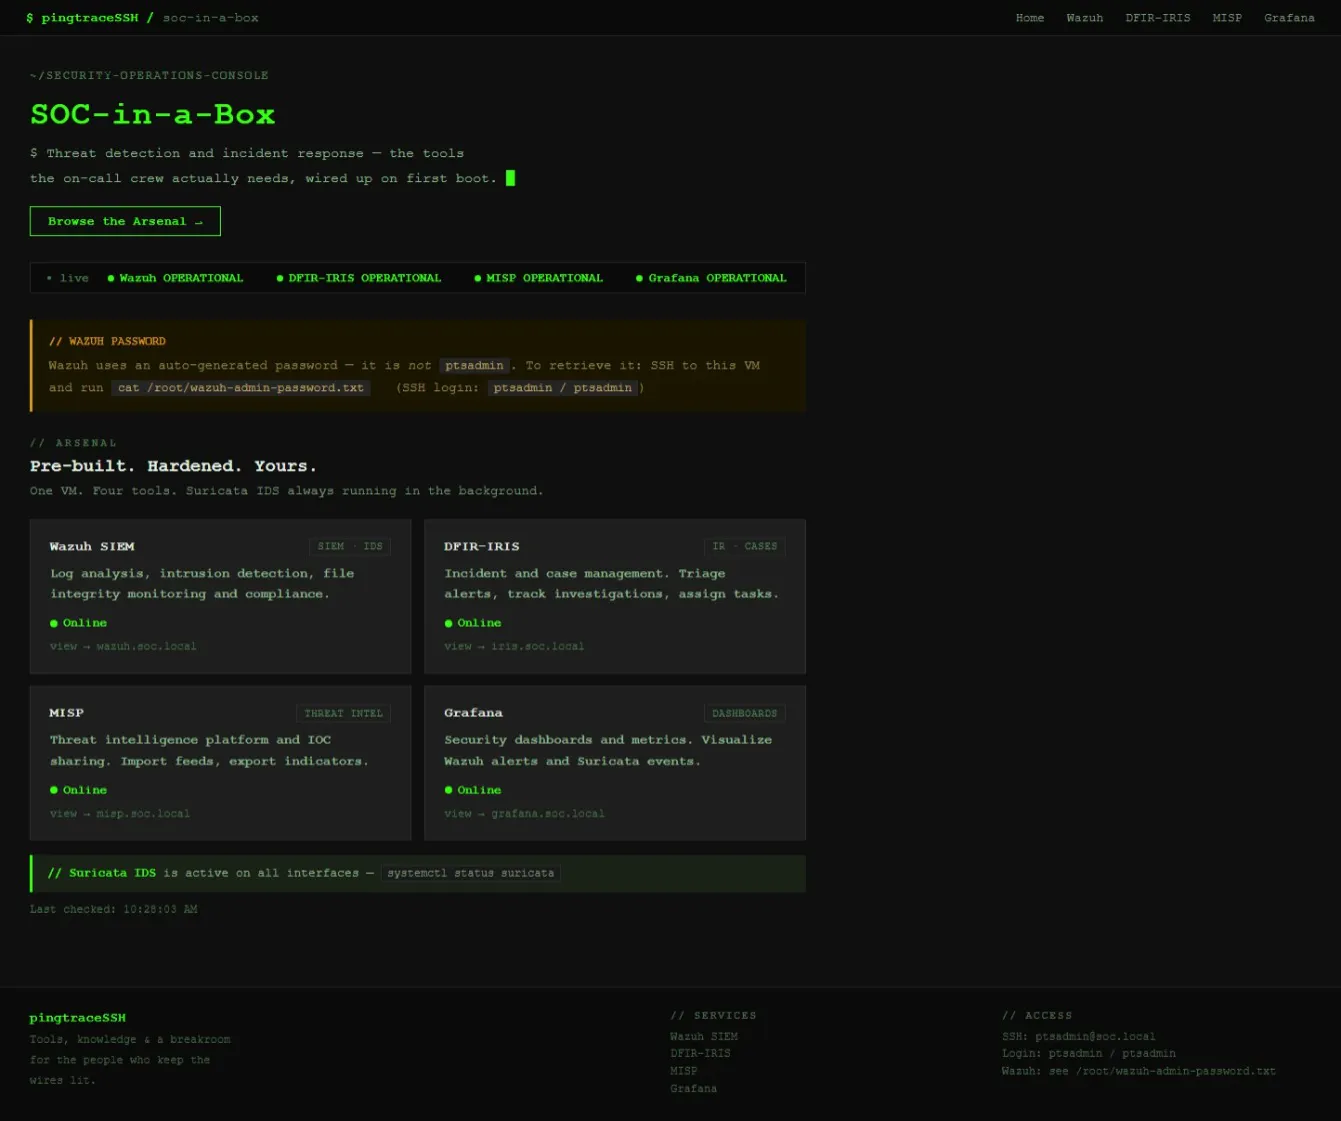Image resolution: width=1341 pixels, height=1121 pixels.
Task: Open the MISP card title
Action: tap(66, 712)
